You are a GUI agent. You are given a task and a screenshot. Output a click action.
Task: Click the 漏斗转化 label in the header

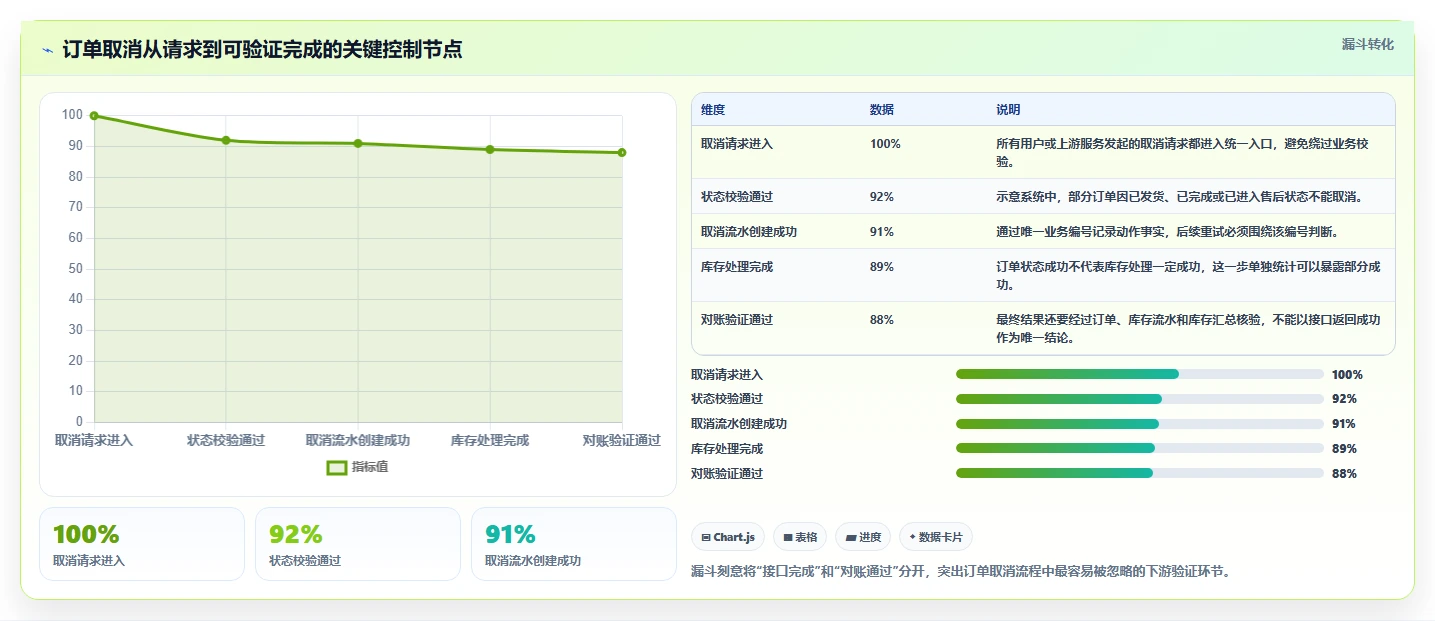coord(1367,44)
